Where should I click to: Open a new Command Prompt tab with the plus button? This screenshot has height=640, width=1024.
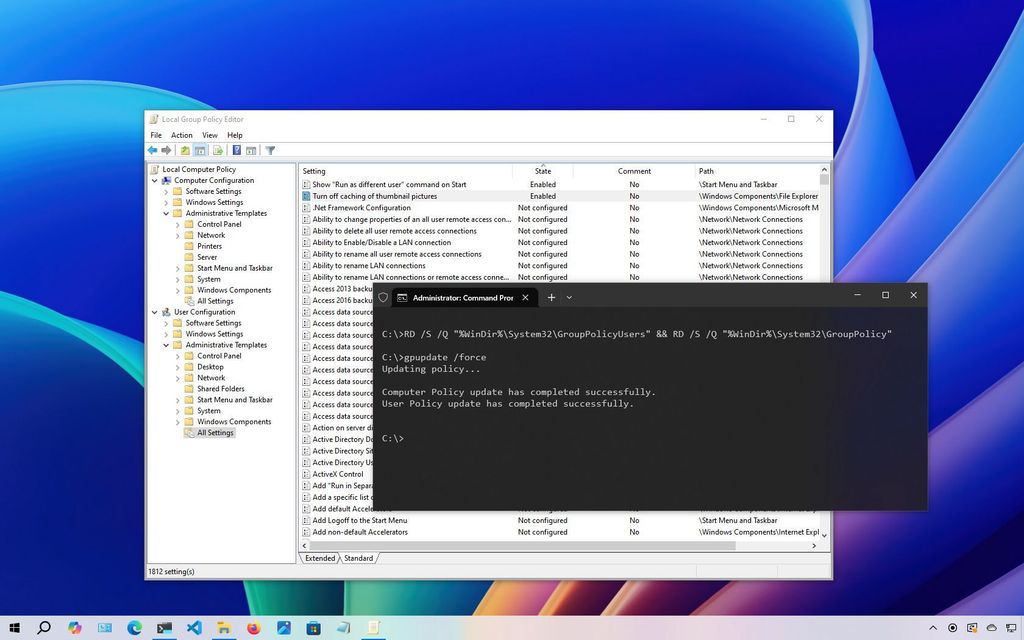(x=551, y=297)
